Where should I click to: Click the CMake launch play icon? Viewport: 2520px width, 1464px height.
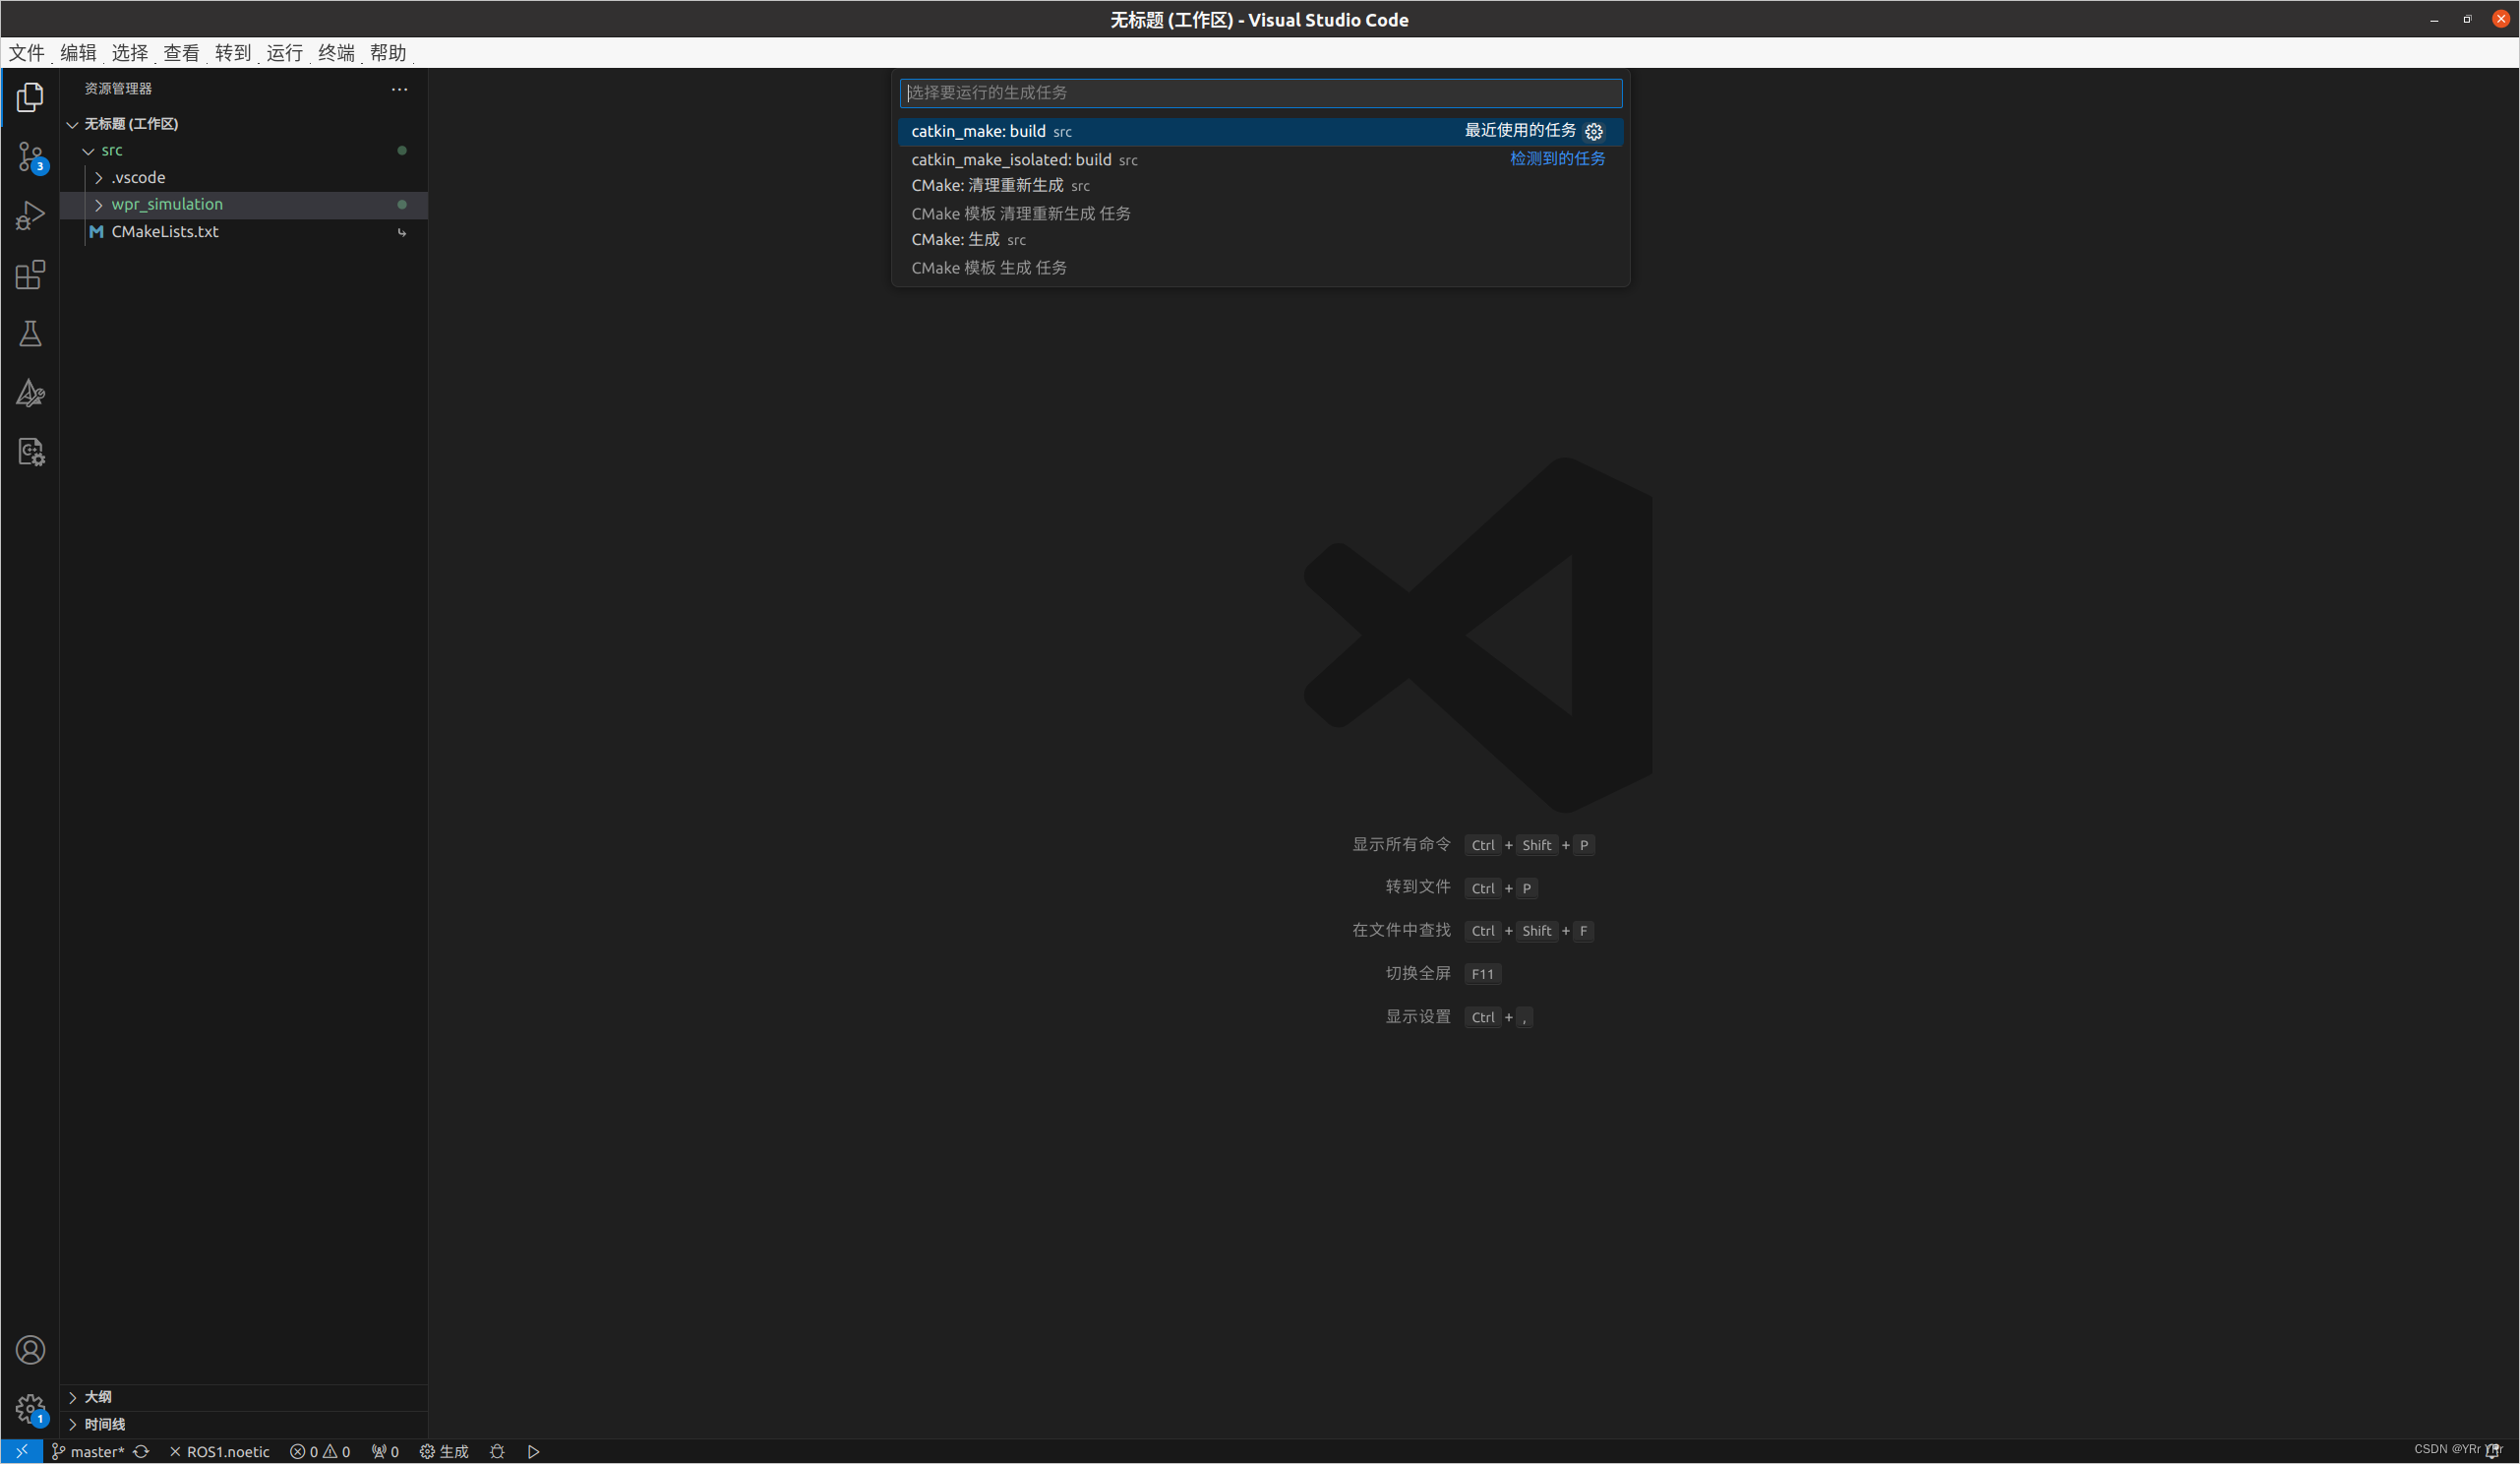click(x=534, y=1451)
